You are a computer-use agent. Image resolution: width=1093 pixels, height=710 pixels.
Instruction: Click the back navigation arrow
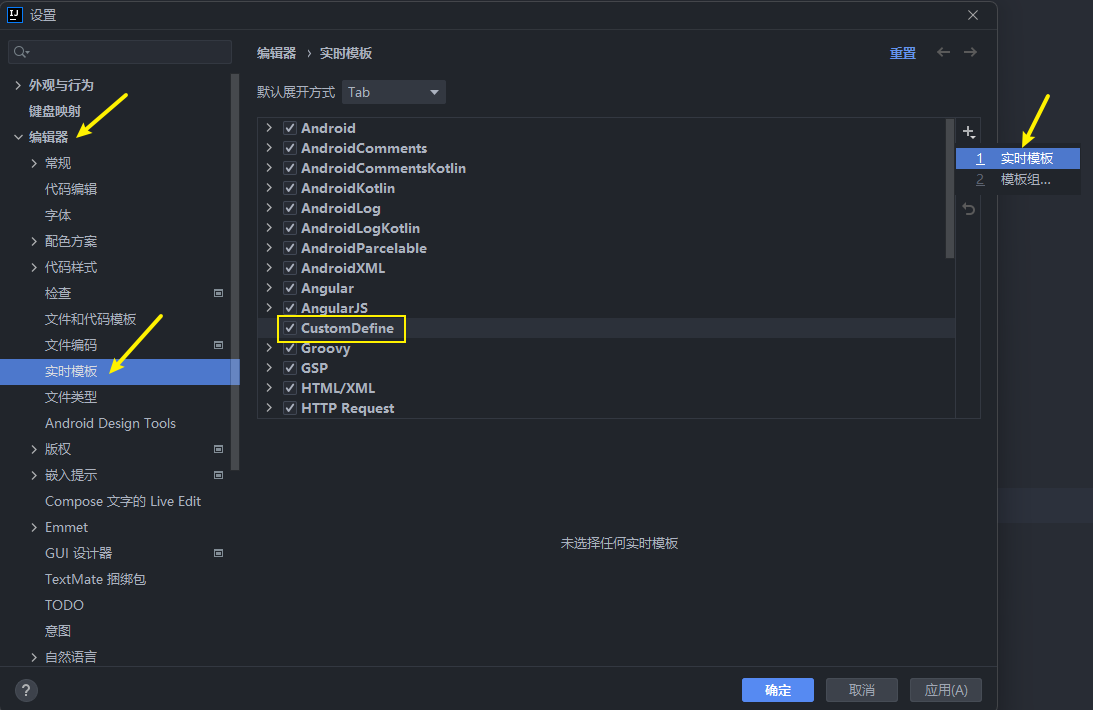pyautogui.click(x=943, y=53)
